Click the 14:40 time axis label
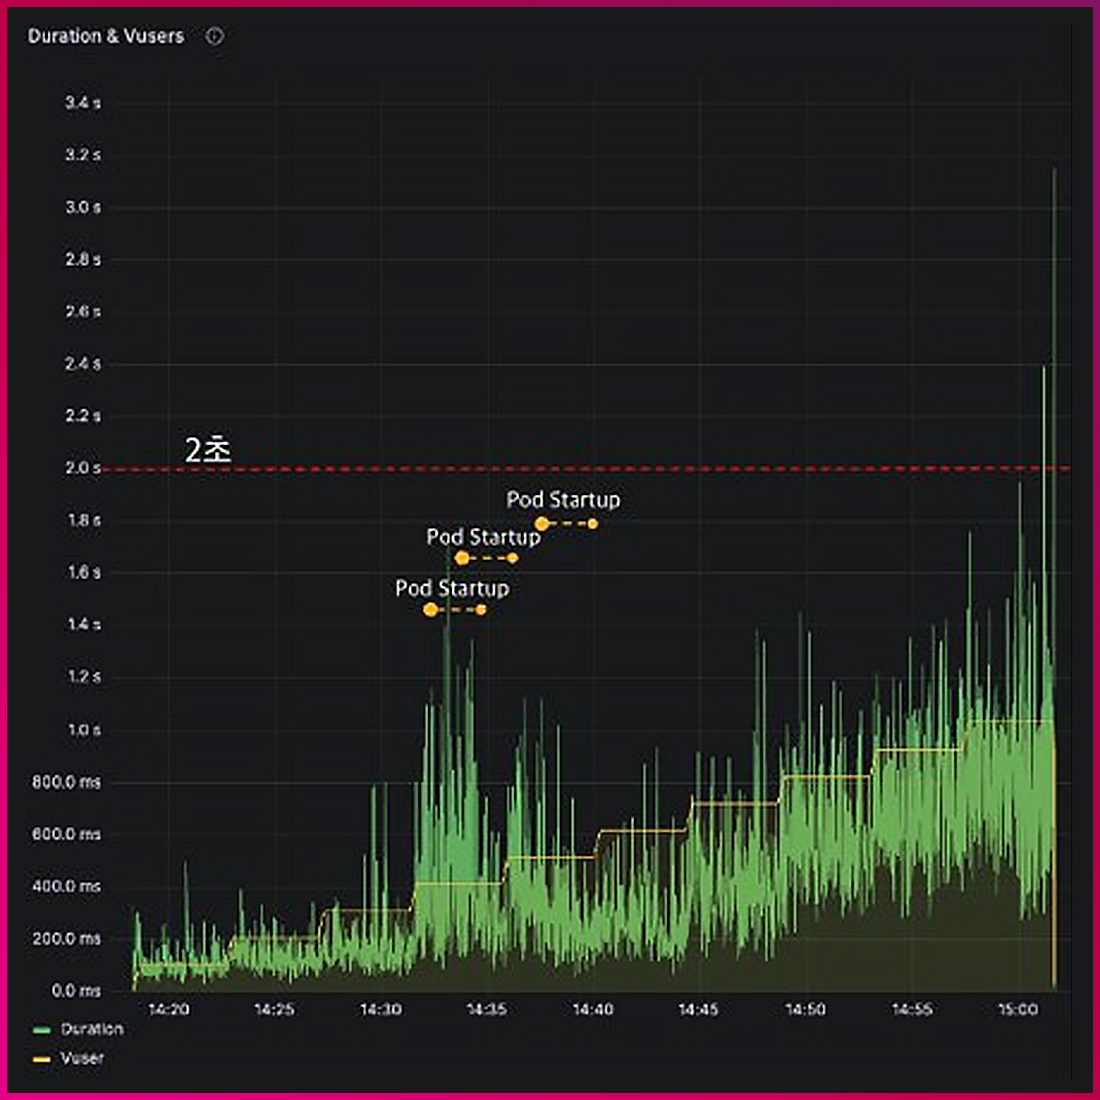The width and height of the screenshot is (1100, 1100). tap(593, 1009)
